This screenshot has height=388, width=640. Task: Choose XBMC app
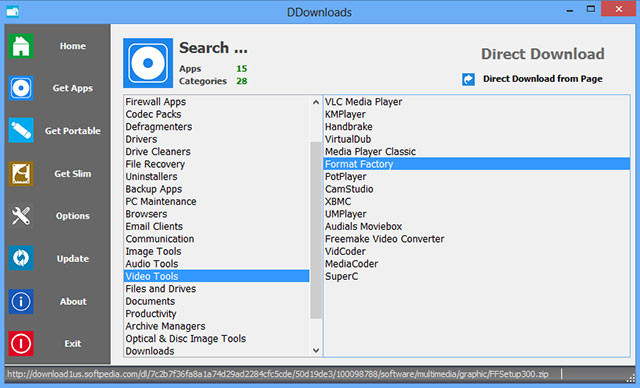(x=477, y=201)
